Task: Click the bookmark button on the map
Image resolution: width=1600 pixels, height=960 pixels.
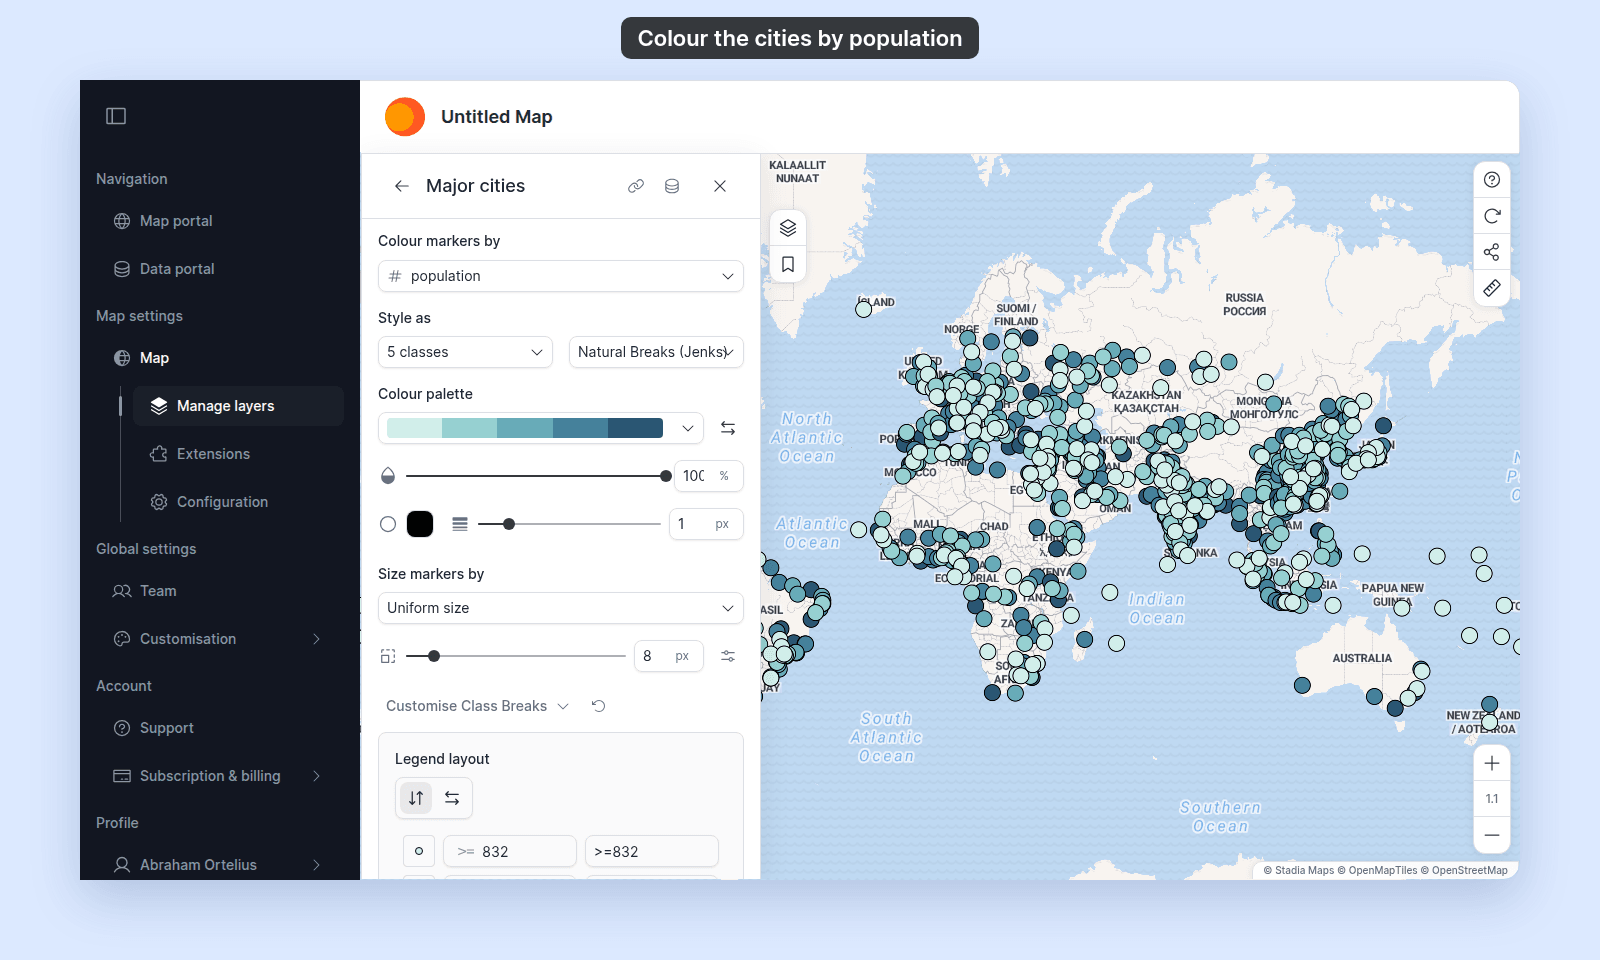Action: [x=788, y=265]
